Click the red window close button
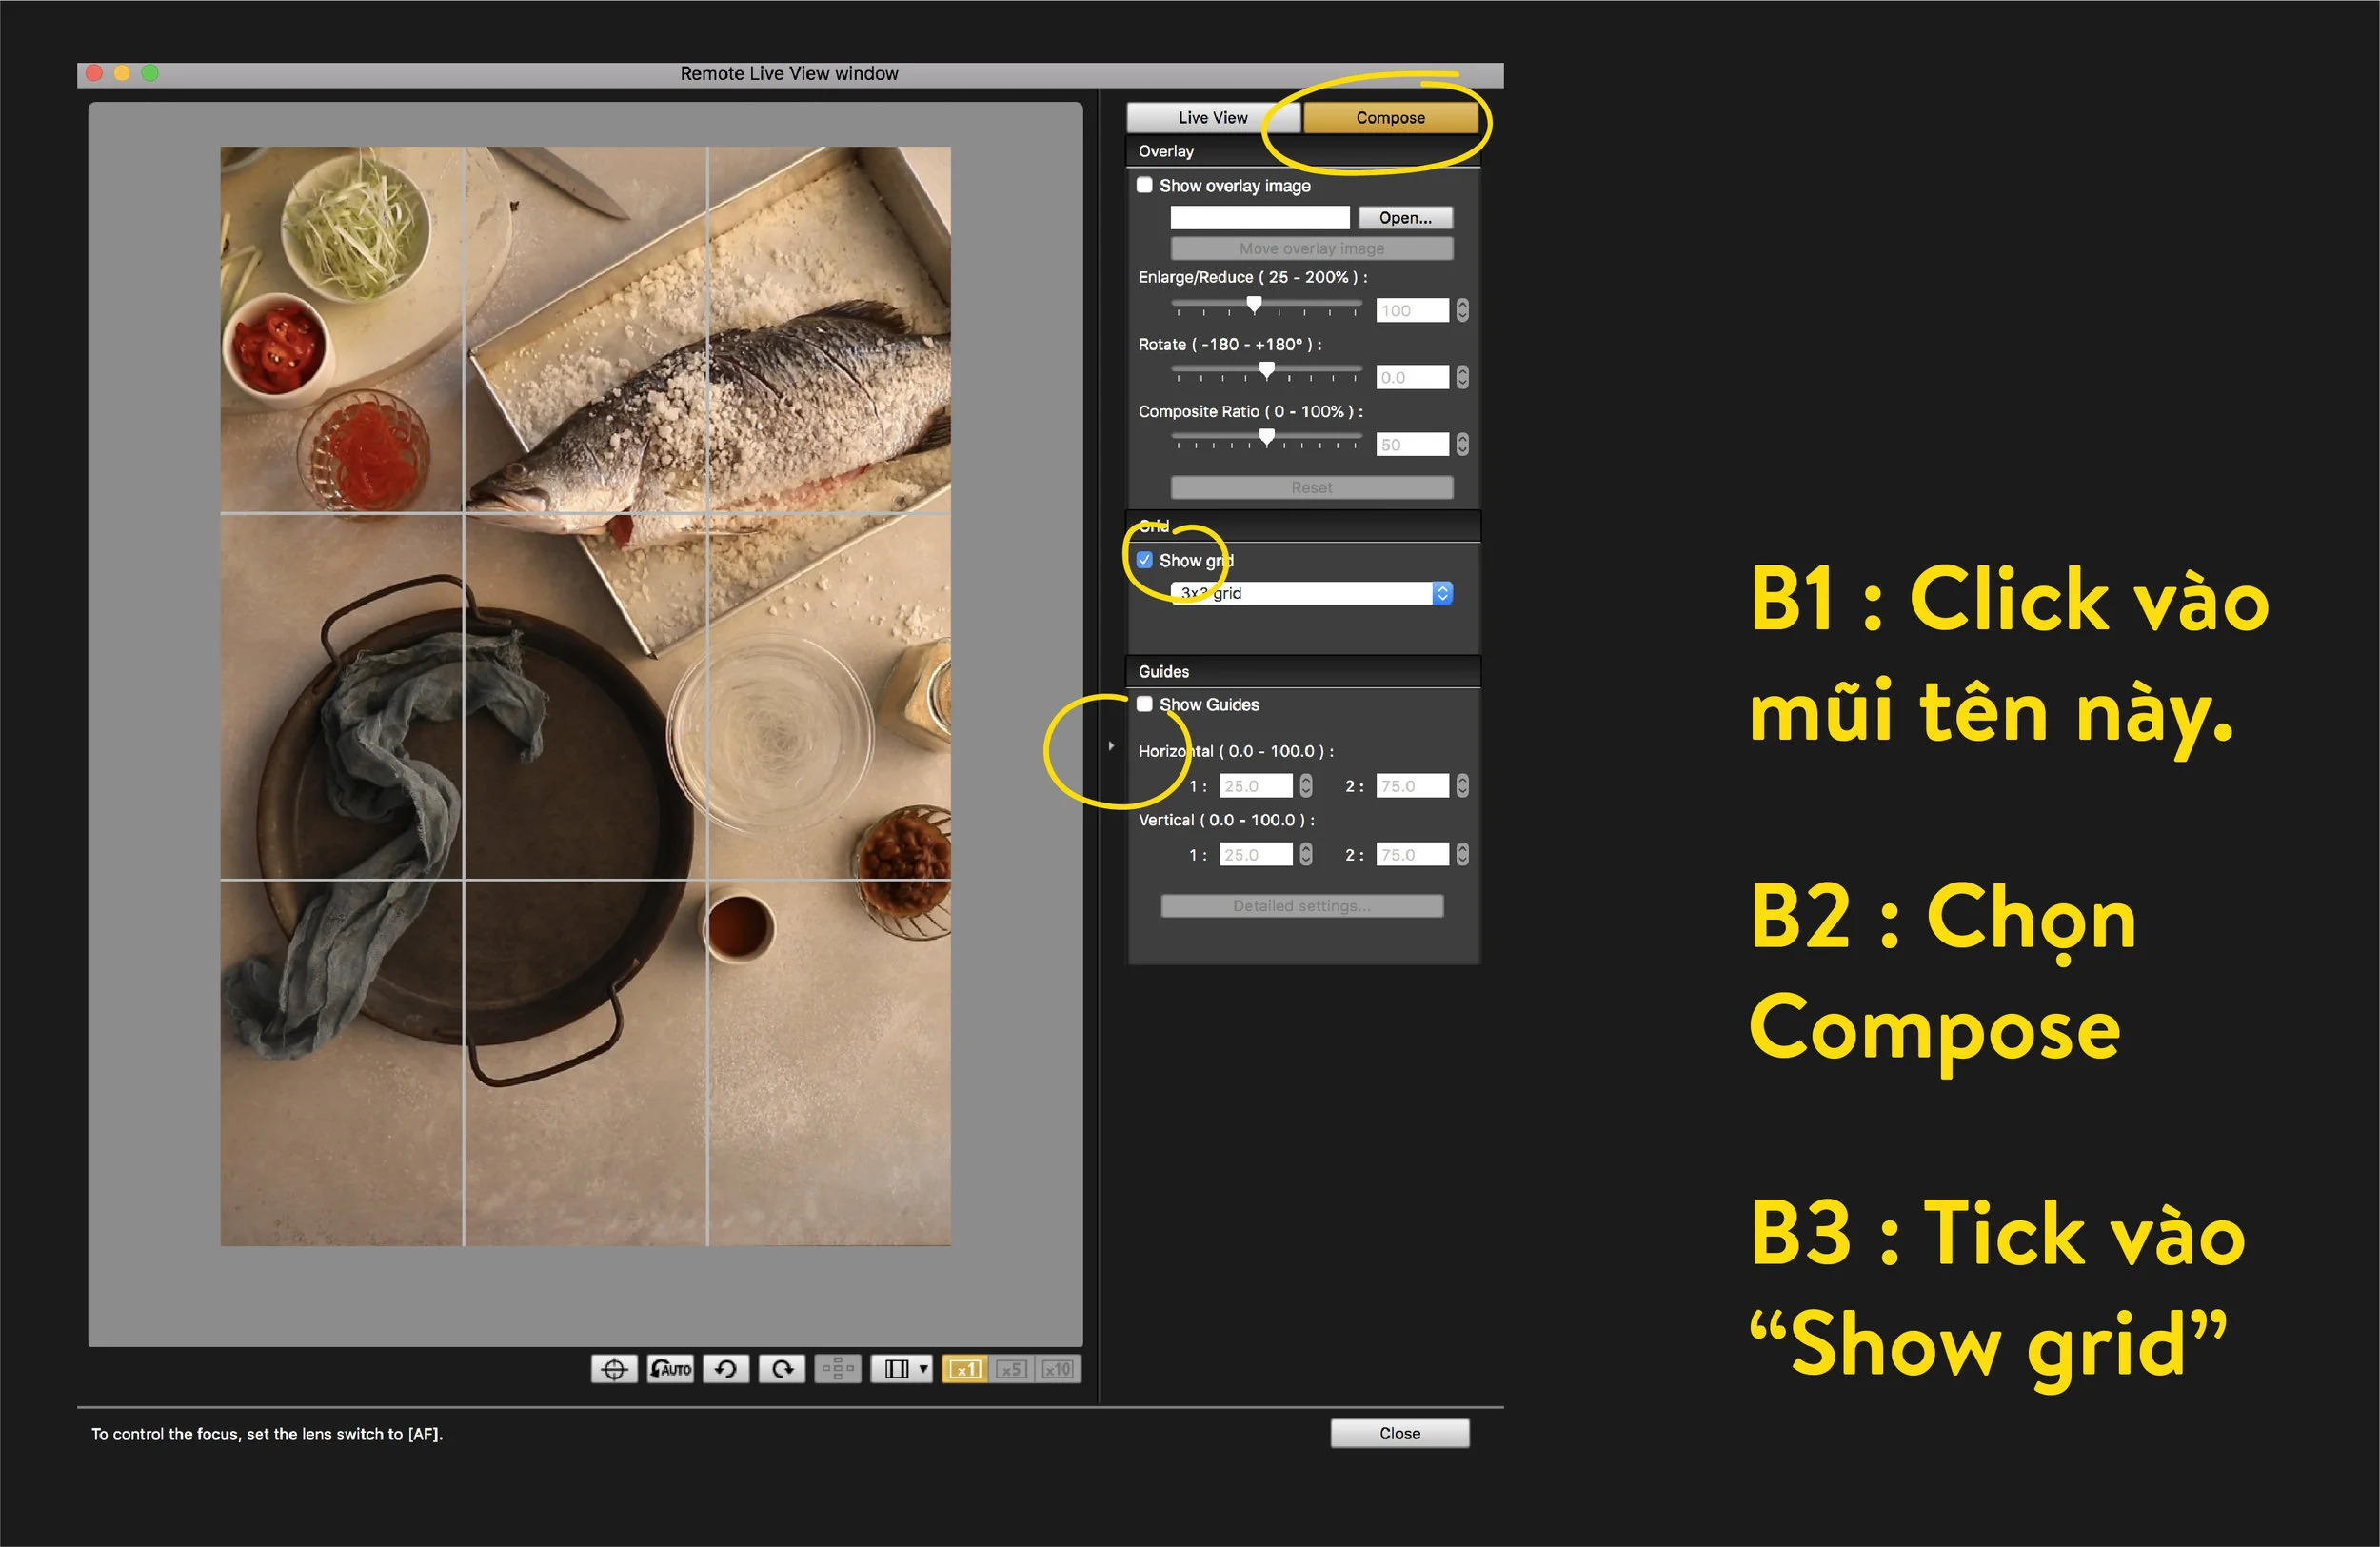 click(x=95, y=73)
